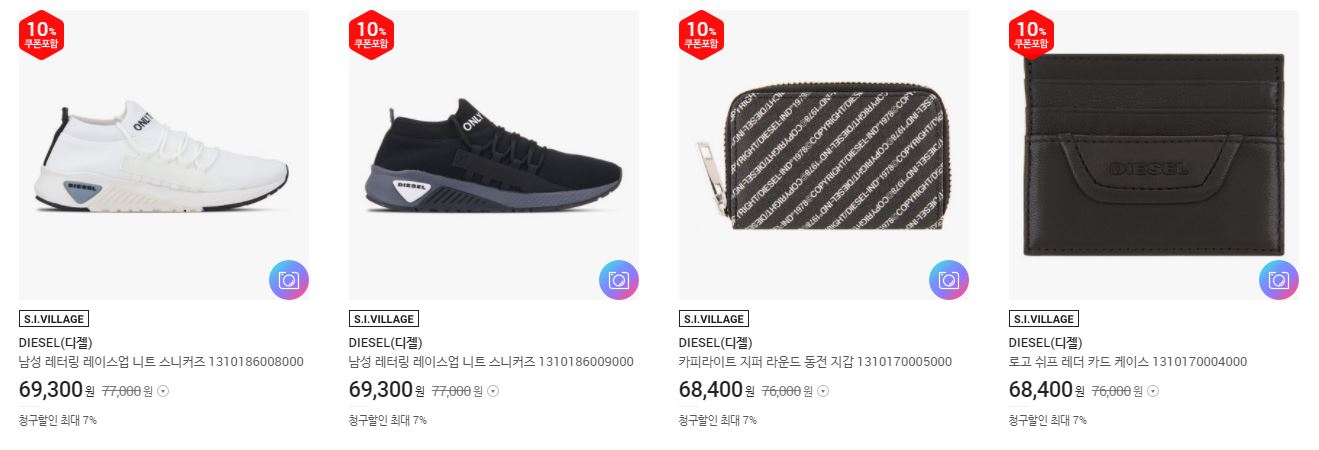Image resolution: width=1319 pixels, height=450 pixels.
Task: Open image search on zipper coin wallet
Action: click(x=948, y=280)
